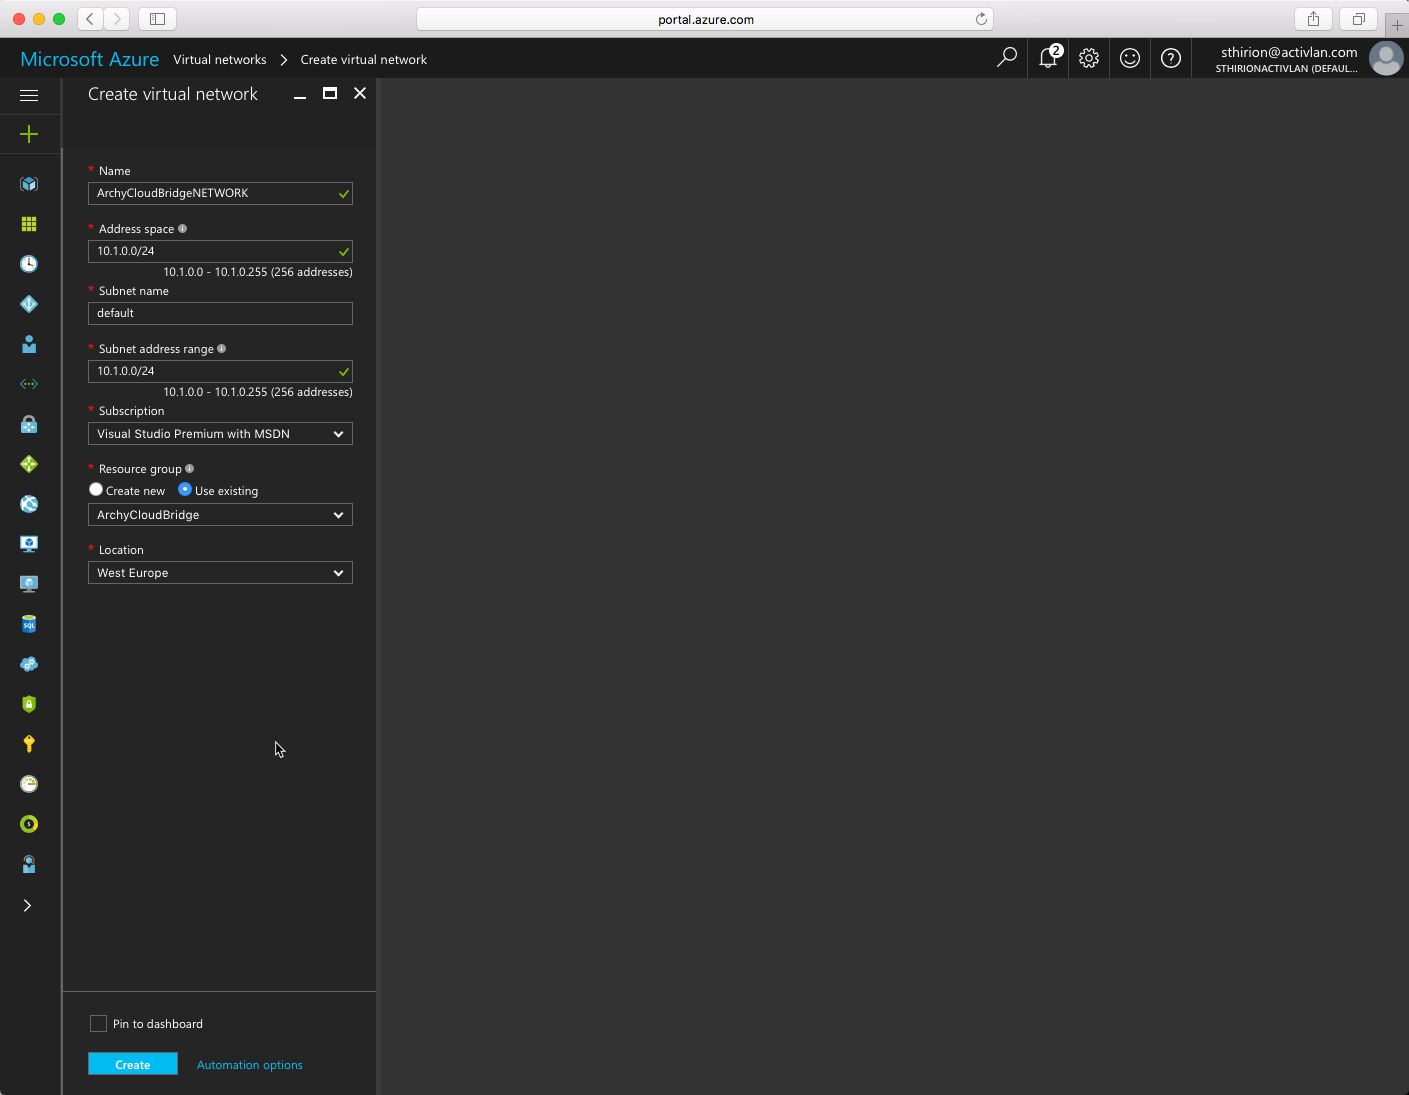Click the Name input field
Screen dimensions: 1409x1095
click(220, 193)
